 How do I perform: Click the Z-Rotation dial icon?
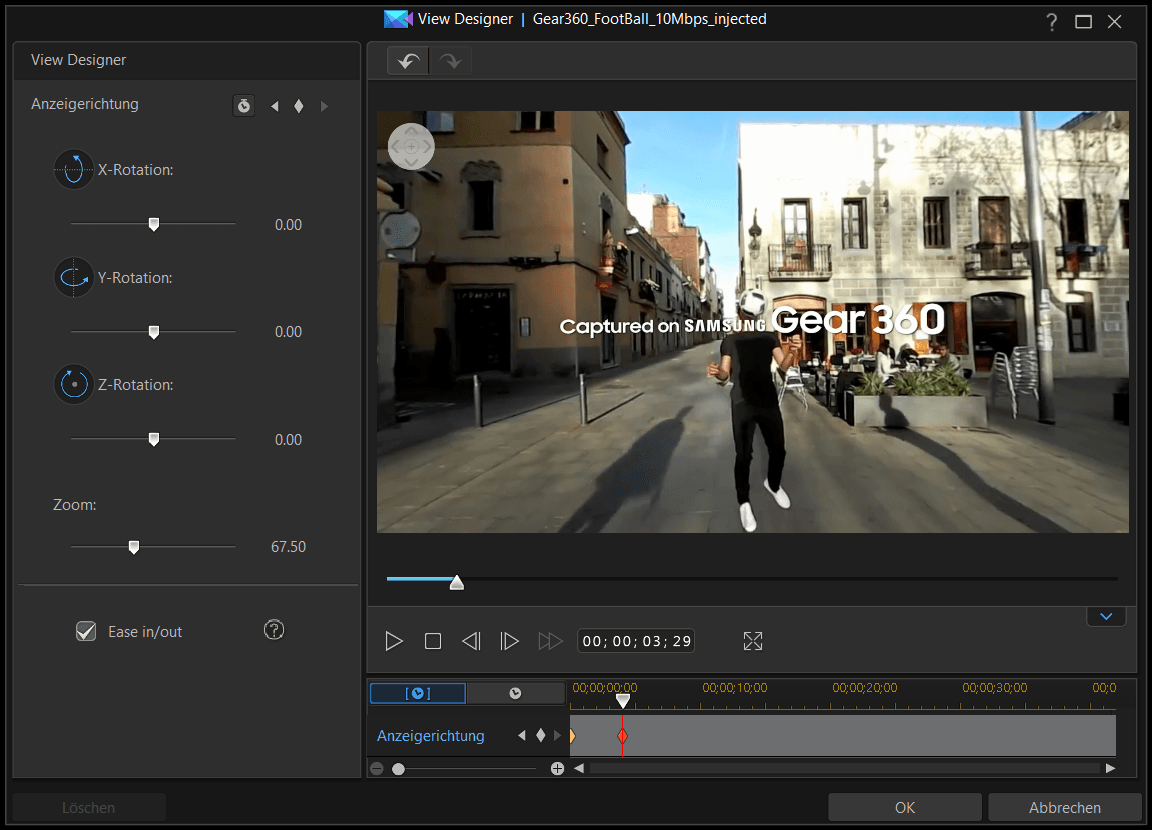(x=74, y=384)
